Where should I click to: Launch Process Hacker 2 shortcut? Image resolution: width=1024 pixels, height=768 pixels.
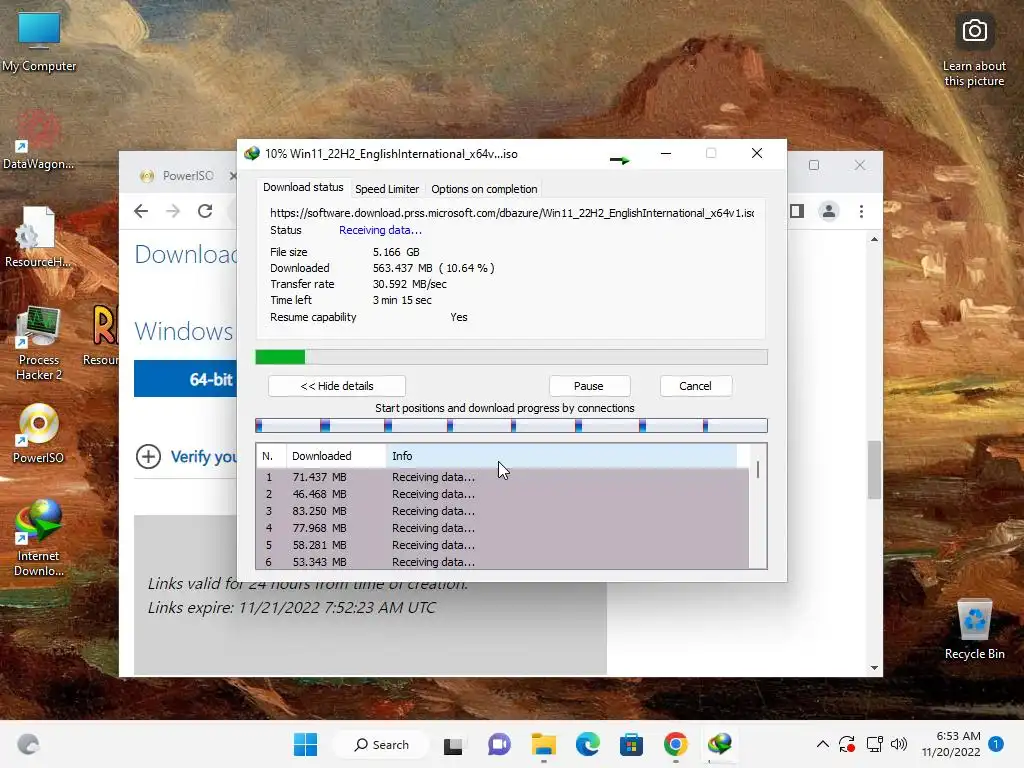point(39,342)
